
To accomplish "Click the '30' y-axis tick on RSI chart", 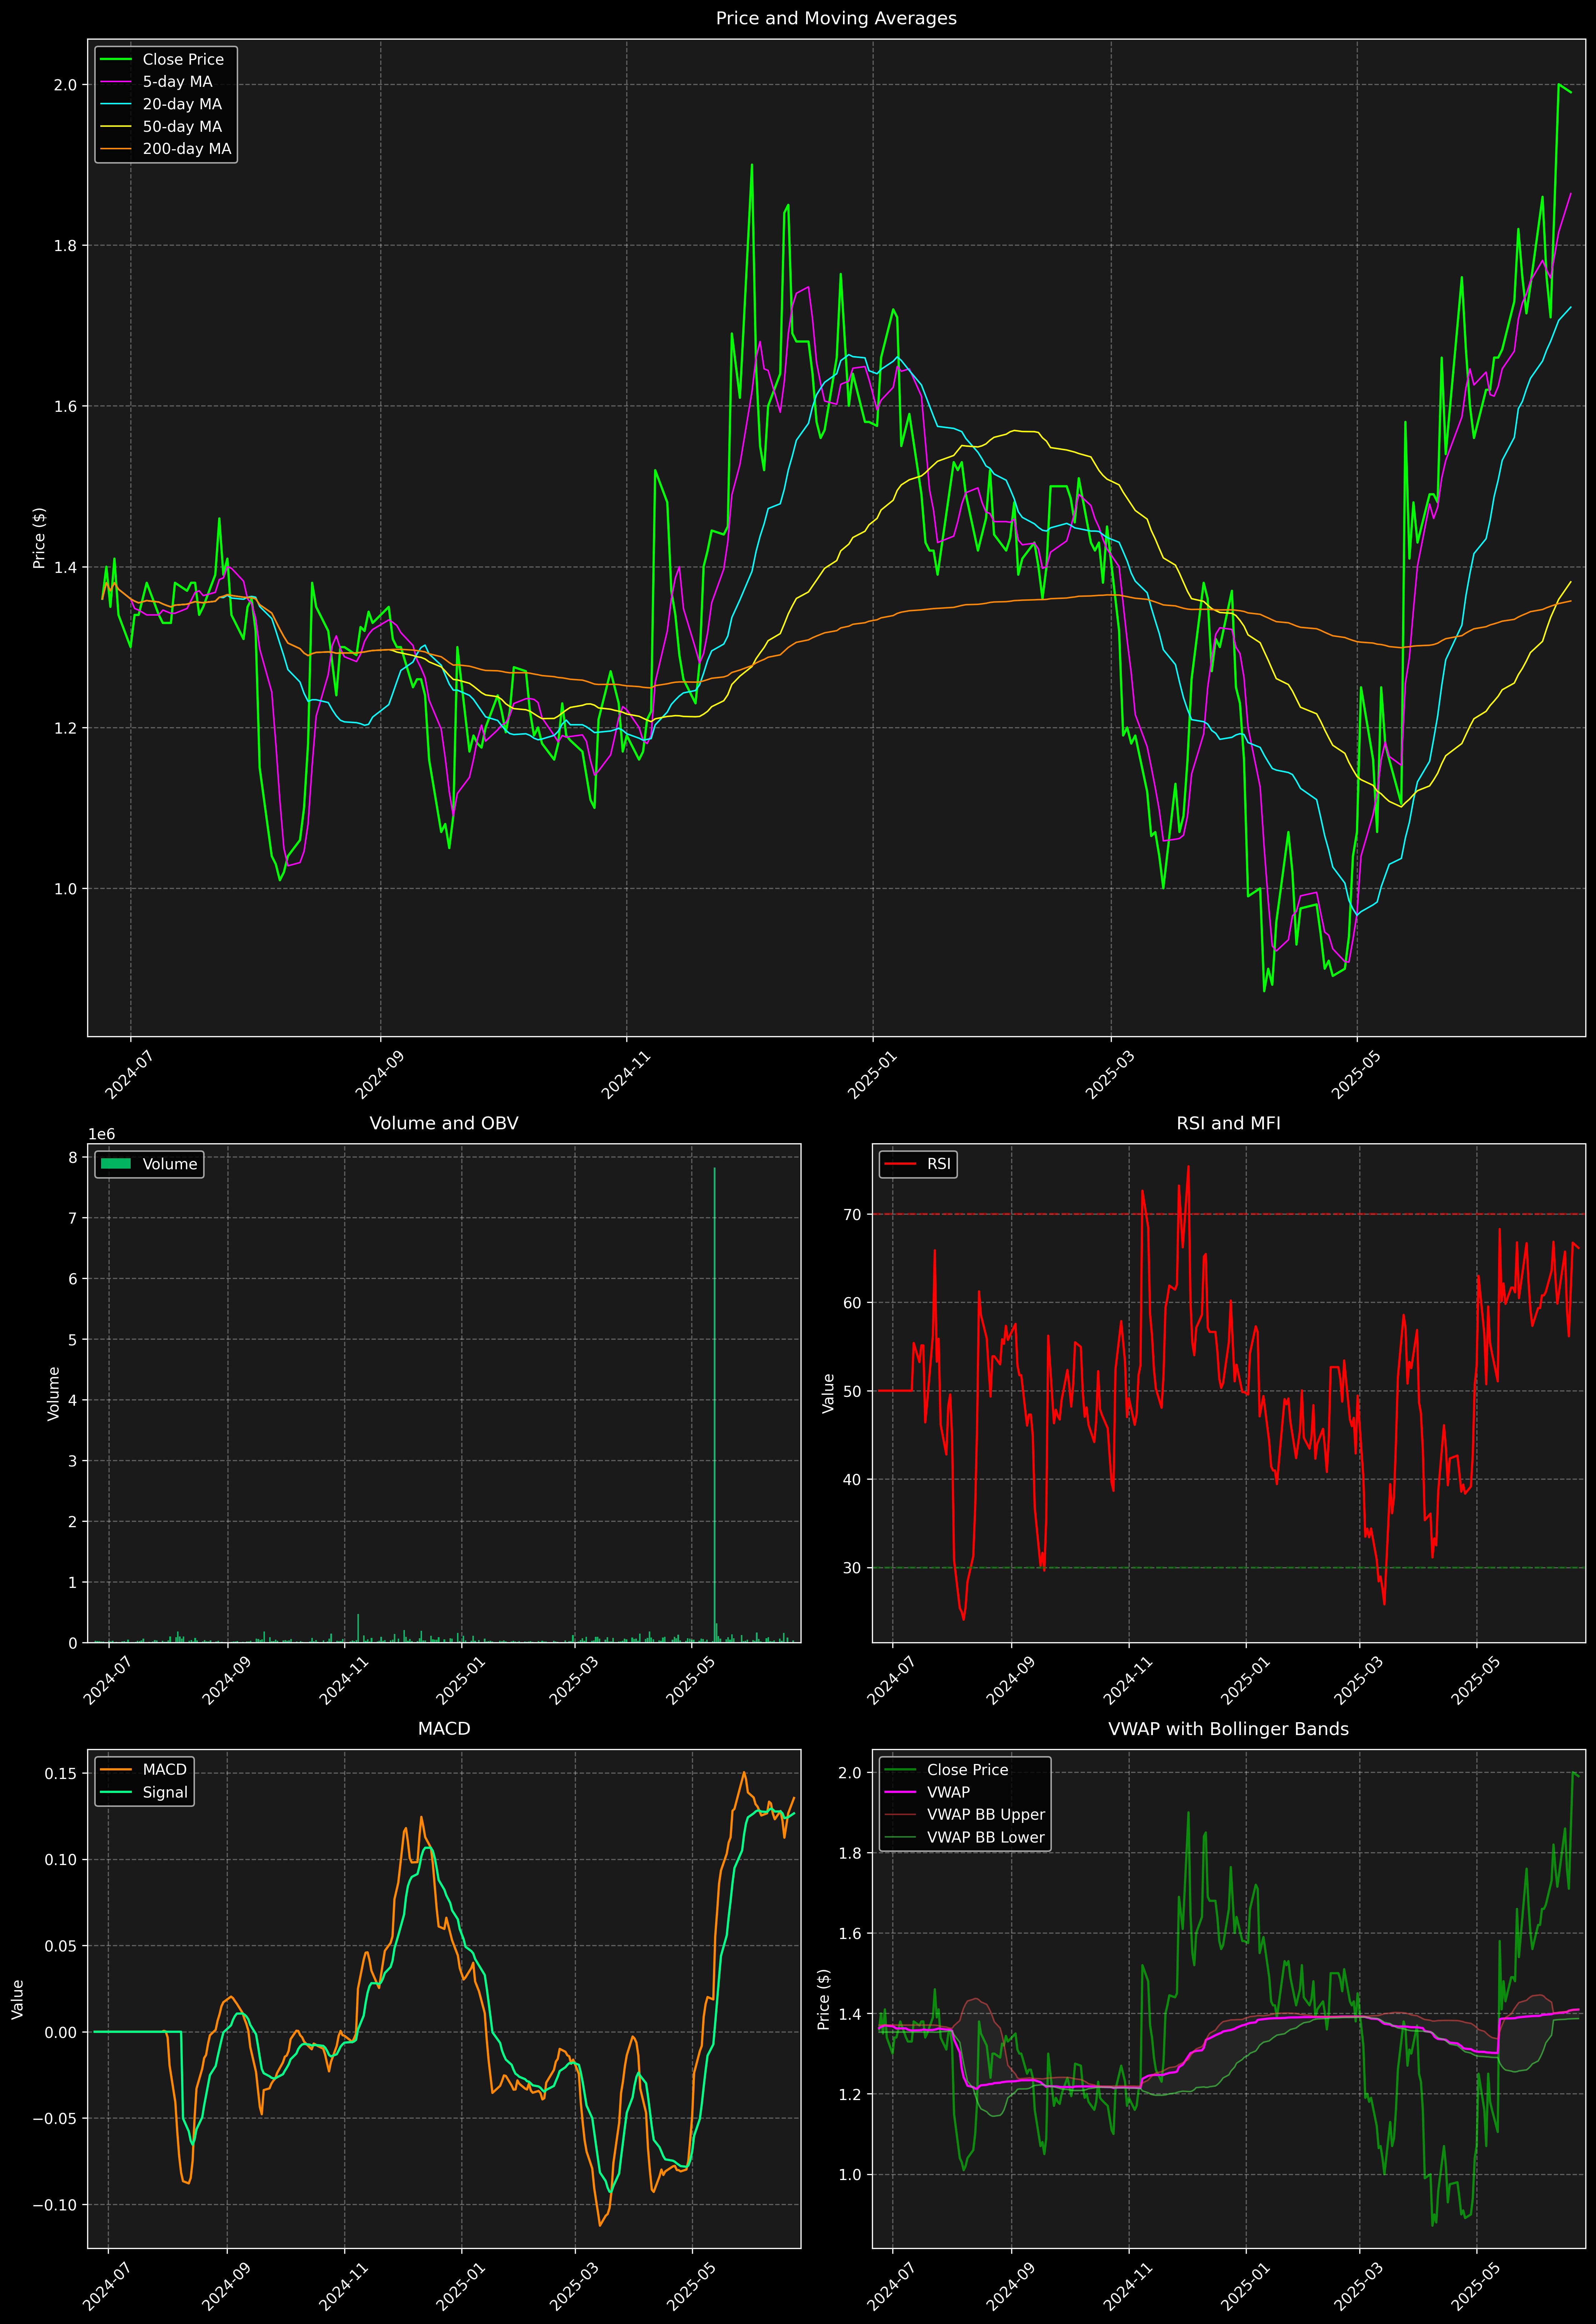I will click(x=852, y=1568).
